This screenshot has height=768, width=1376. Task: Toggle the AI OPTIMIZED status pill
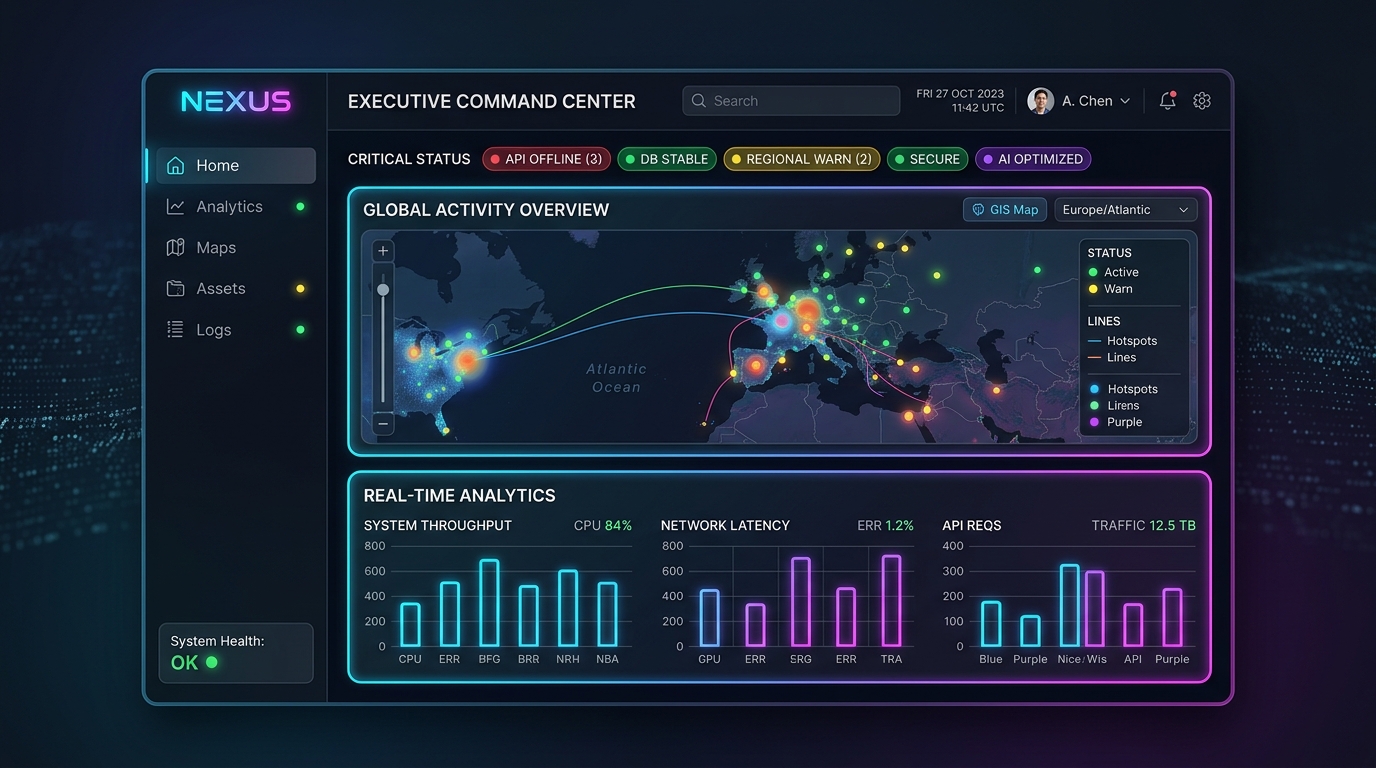(x=1033, y=159)
